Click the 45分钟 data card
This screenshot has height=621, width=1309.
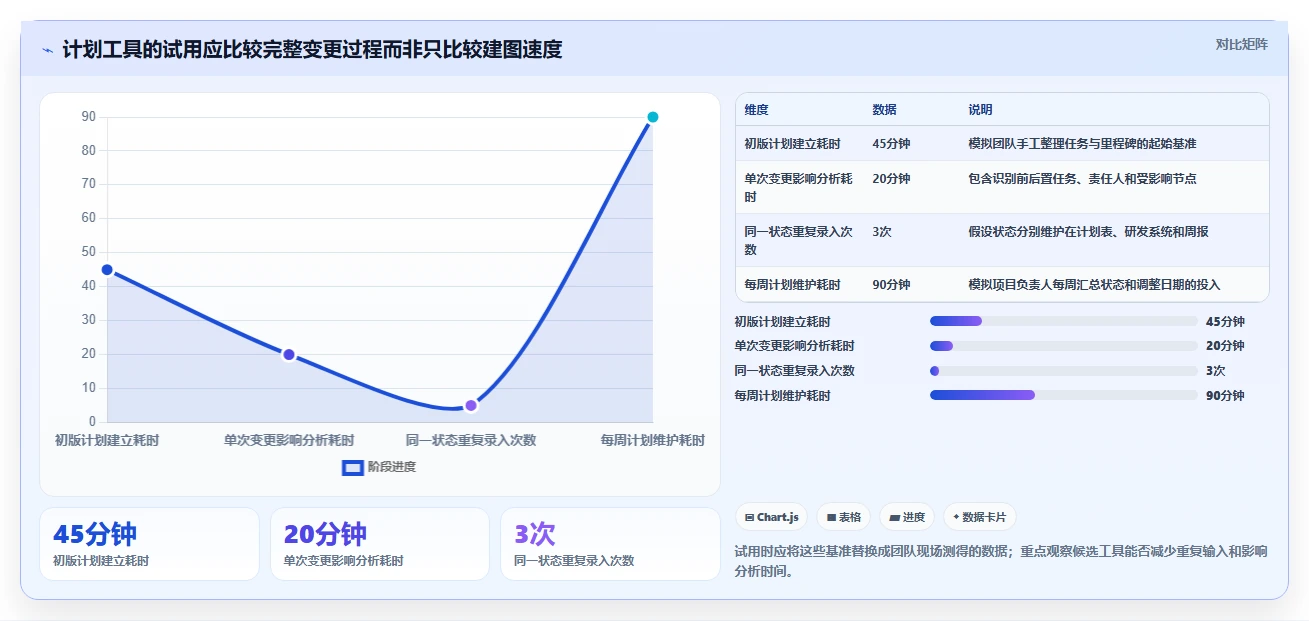tap(149, 544)
